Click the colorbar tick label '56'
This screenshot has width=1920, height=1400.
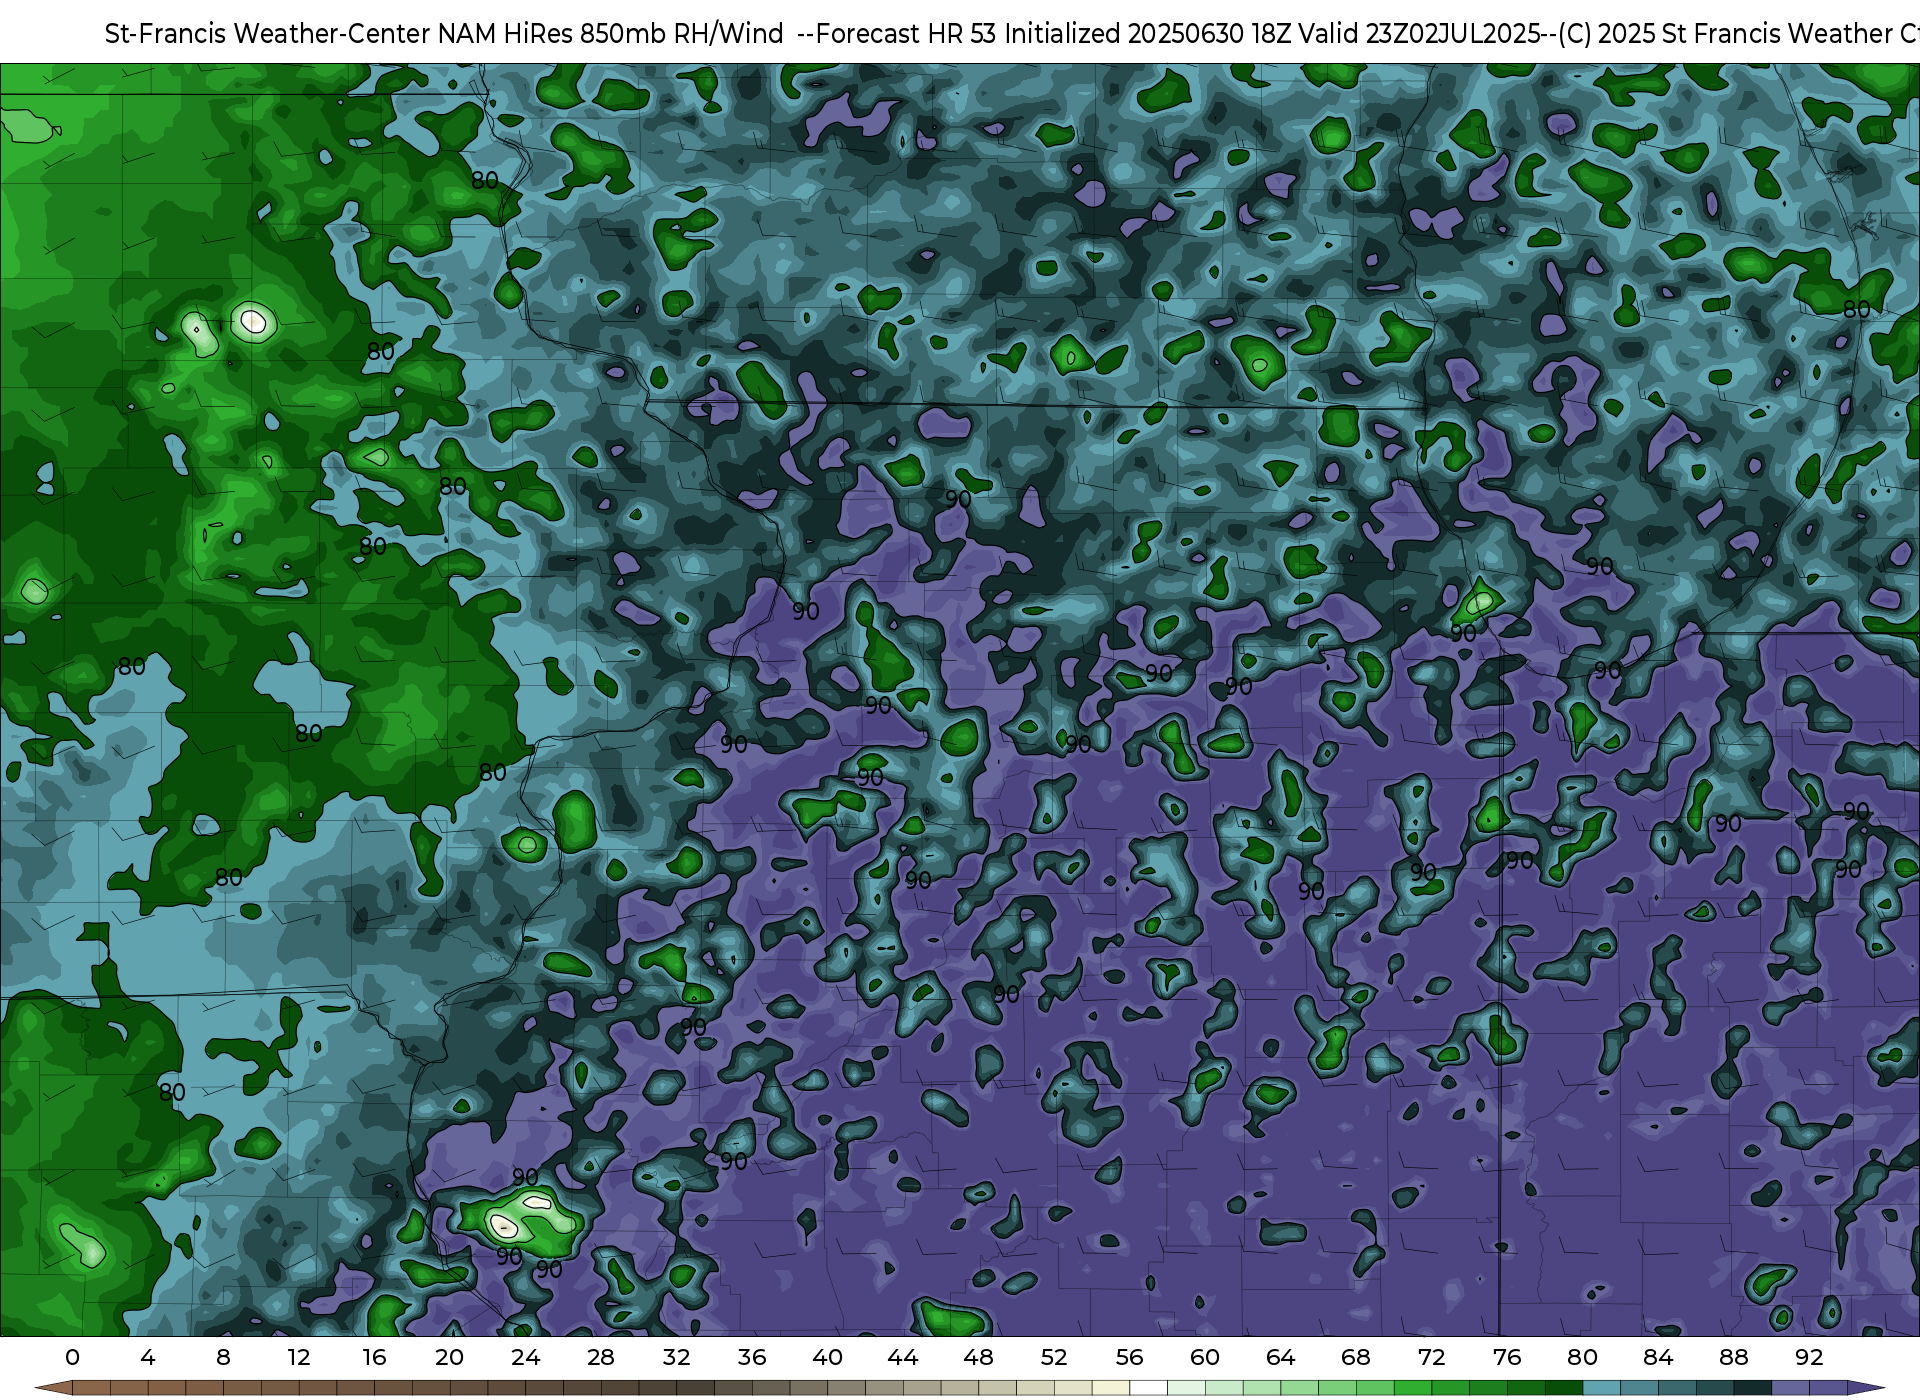1129,1357
